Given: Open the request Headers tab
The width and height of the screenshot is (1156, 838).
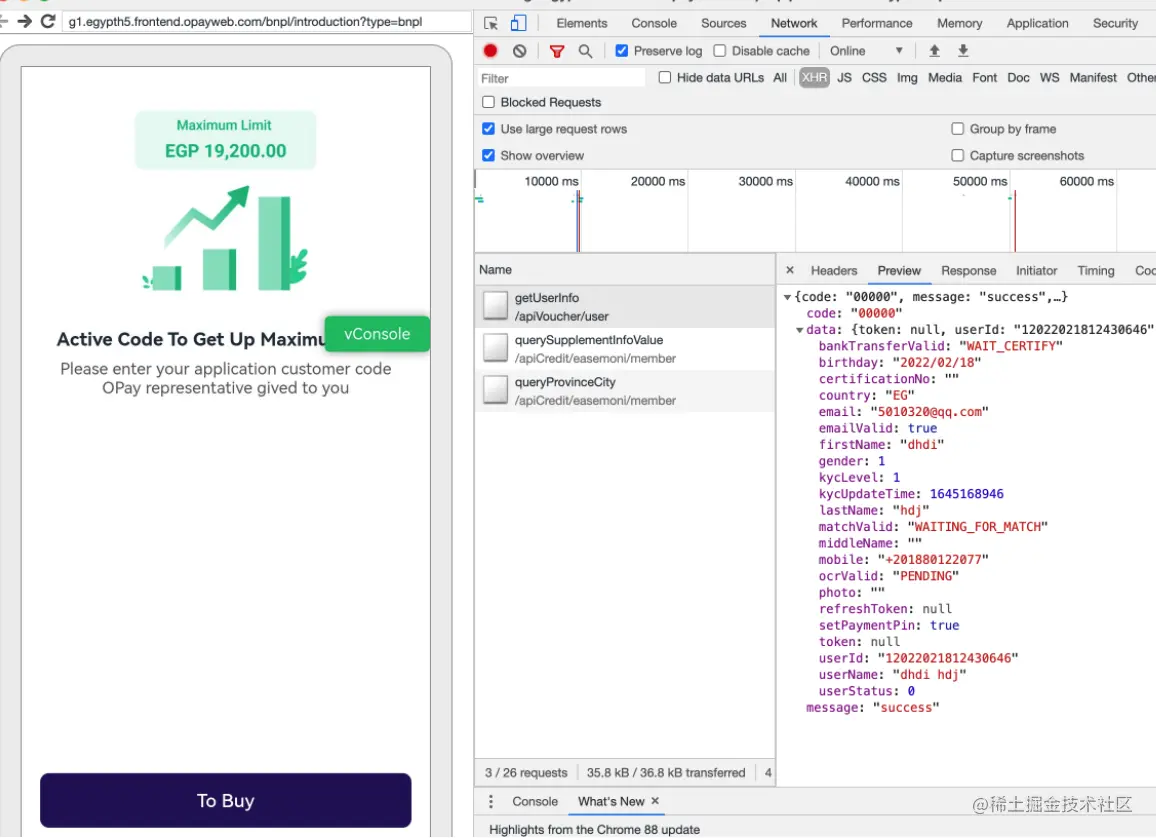Looking at the screenshot, I should pos(834,270).
